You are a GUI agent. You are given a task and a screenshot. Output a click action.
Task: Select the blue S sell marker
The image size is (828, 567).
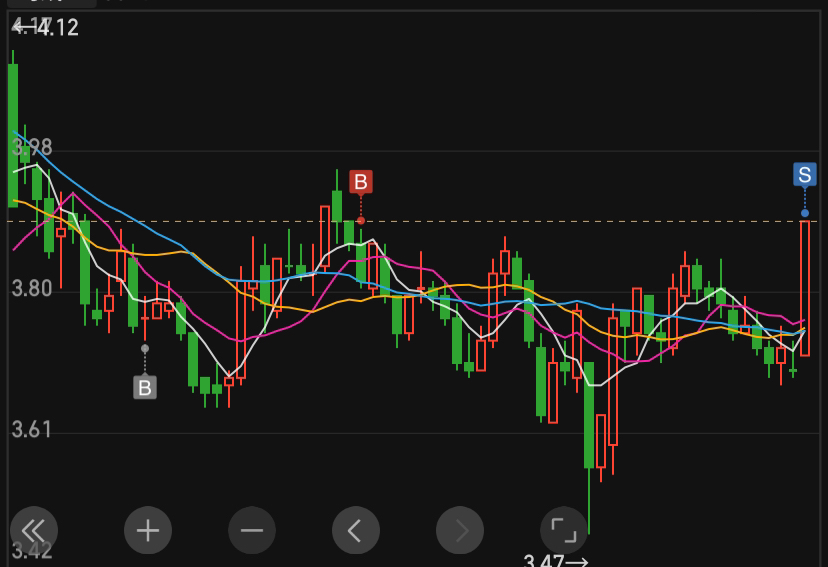click(805, 175)
